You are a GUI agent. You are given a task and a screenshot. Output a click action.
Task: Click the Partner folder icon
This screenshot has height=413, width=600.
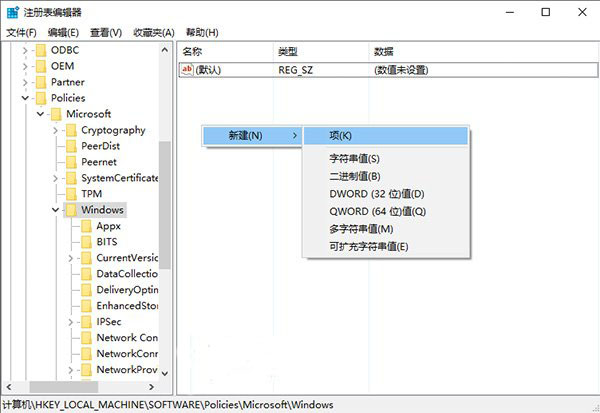tap(41, 82)
